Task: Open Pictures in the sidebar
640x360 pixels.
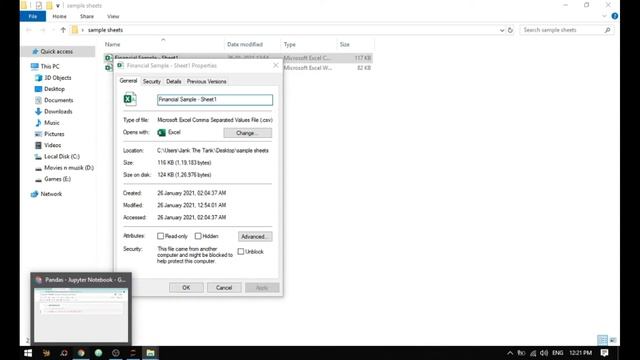Action: point(54,134)
